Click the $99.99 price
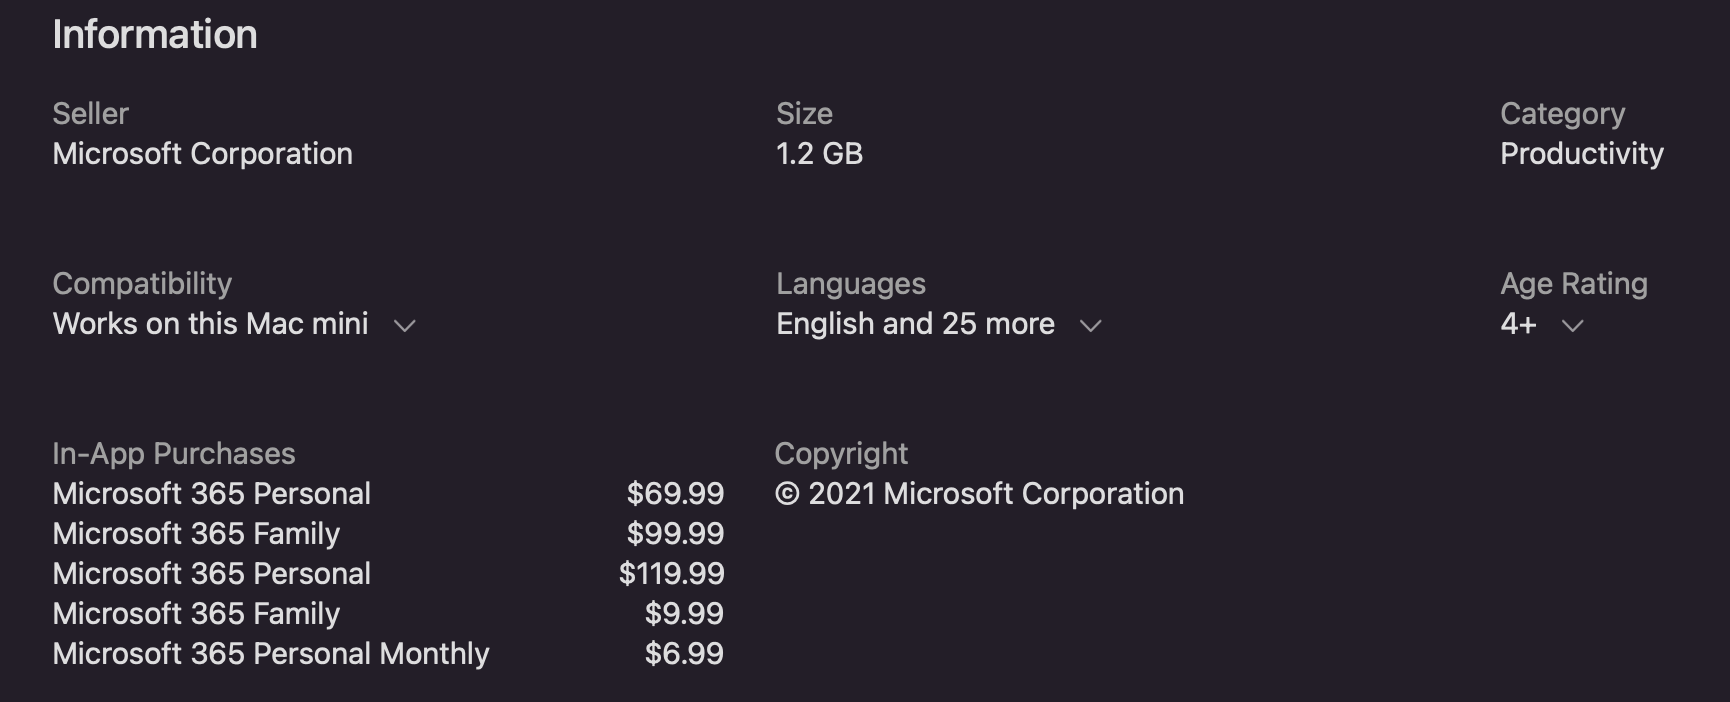This screenshot has width=1730, height=702. coord(675,534)
